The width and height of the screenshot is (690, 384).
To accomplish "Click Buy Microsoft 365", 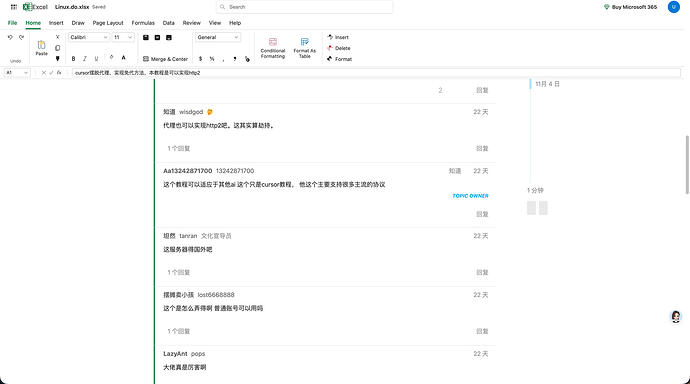I will coord(630,7).
